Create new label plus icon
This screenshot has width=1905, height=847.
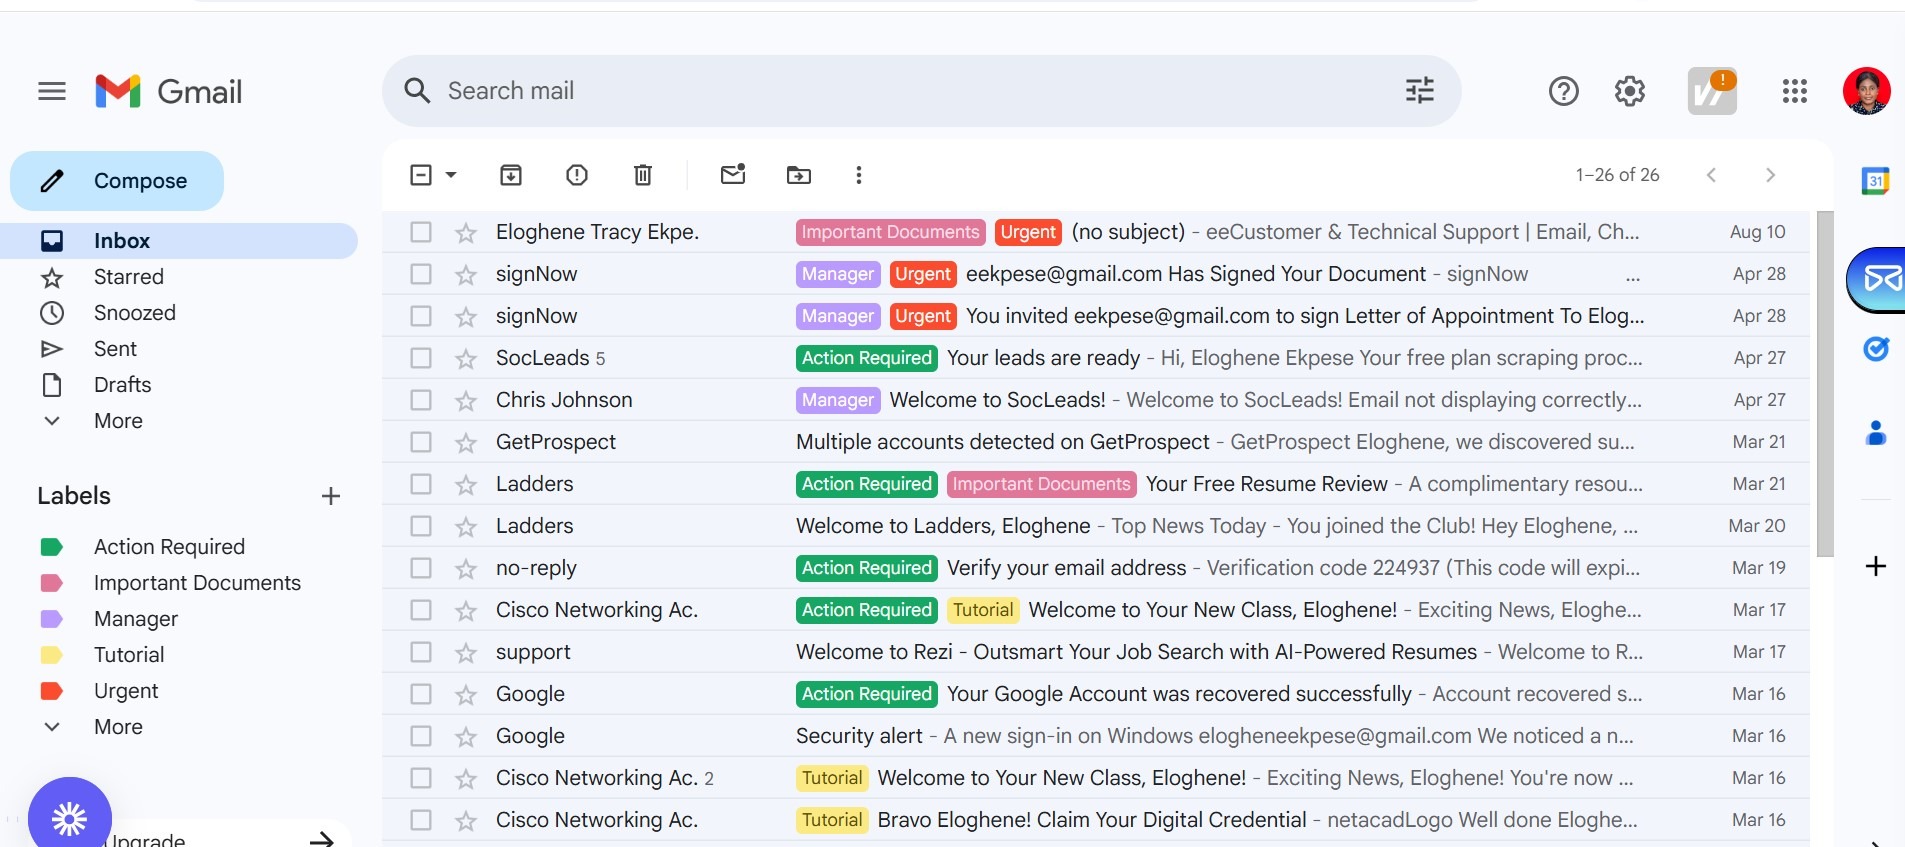[x=331, y=496]
